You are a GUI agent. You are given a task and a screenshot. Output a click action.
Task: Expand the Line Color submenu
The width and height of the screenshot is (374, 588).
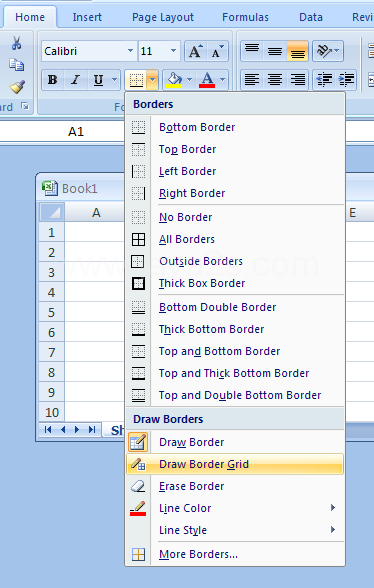235,508
